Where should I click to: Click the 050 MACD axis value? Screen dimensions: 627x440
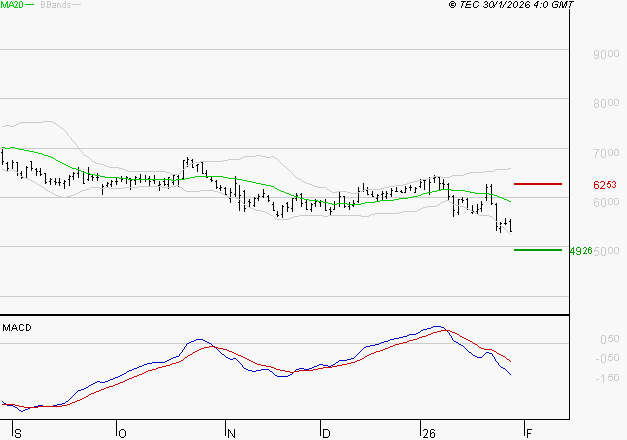pos(607,339)
